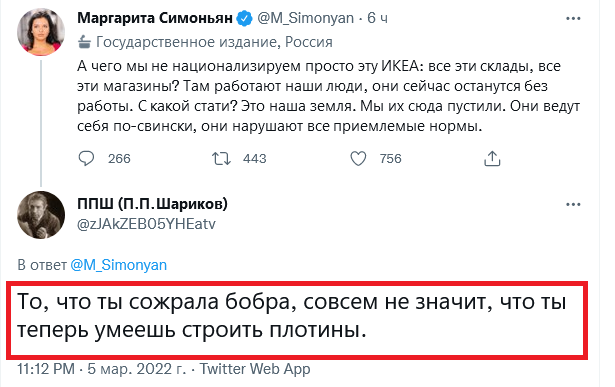
Task: Open Маргарита Симоньян profile picture
Action: pos(41,32)
